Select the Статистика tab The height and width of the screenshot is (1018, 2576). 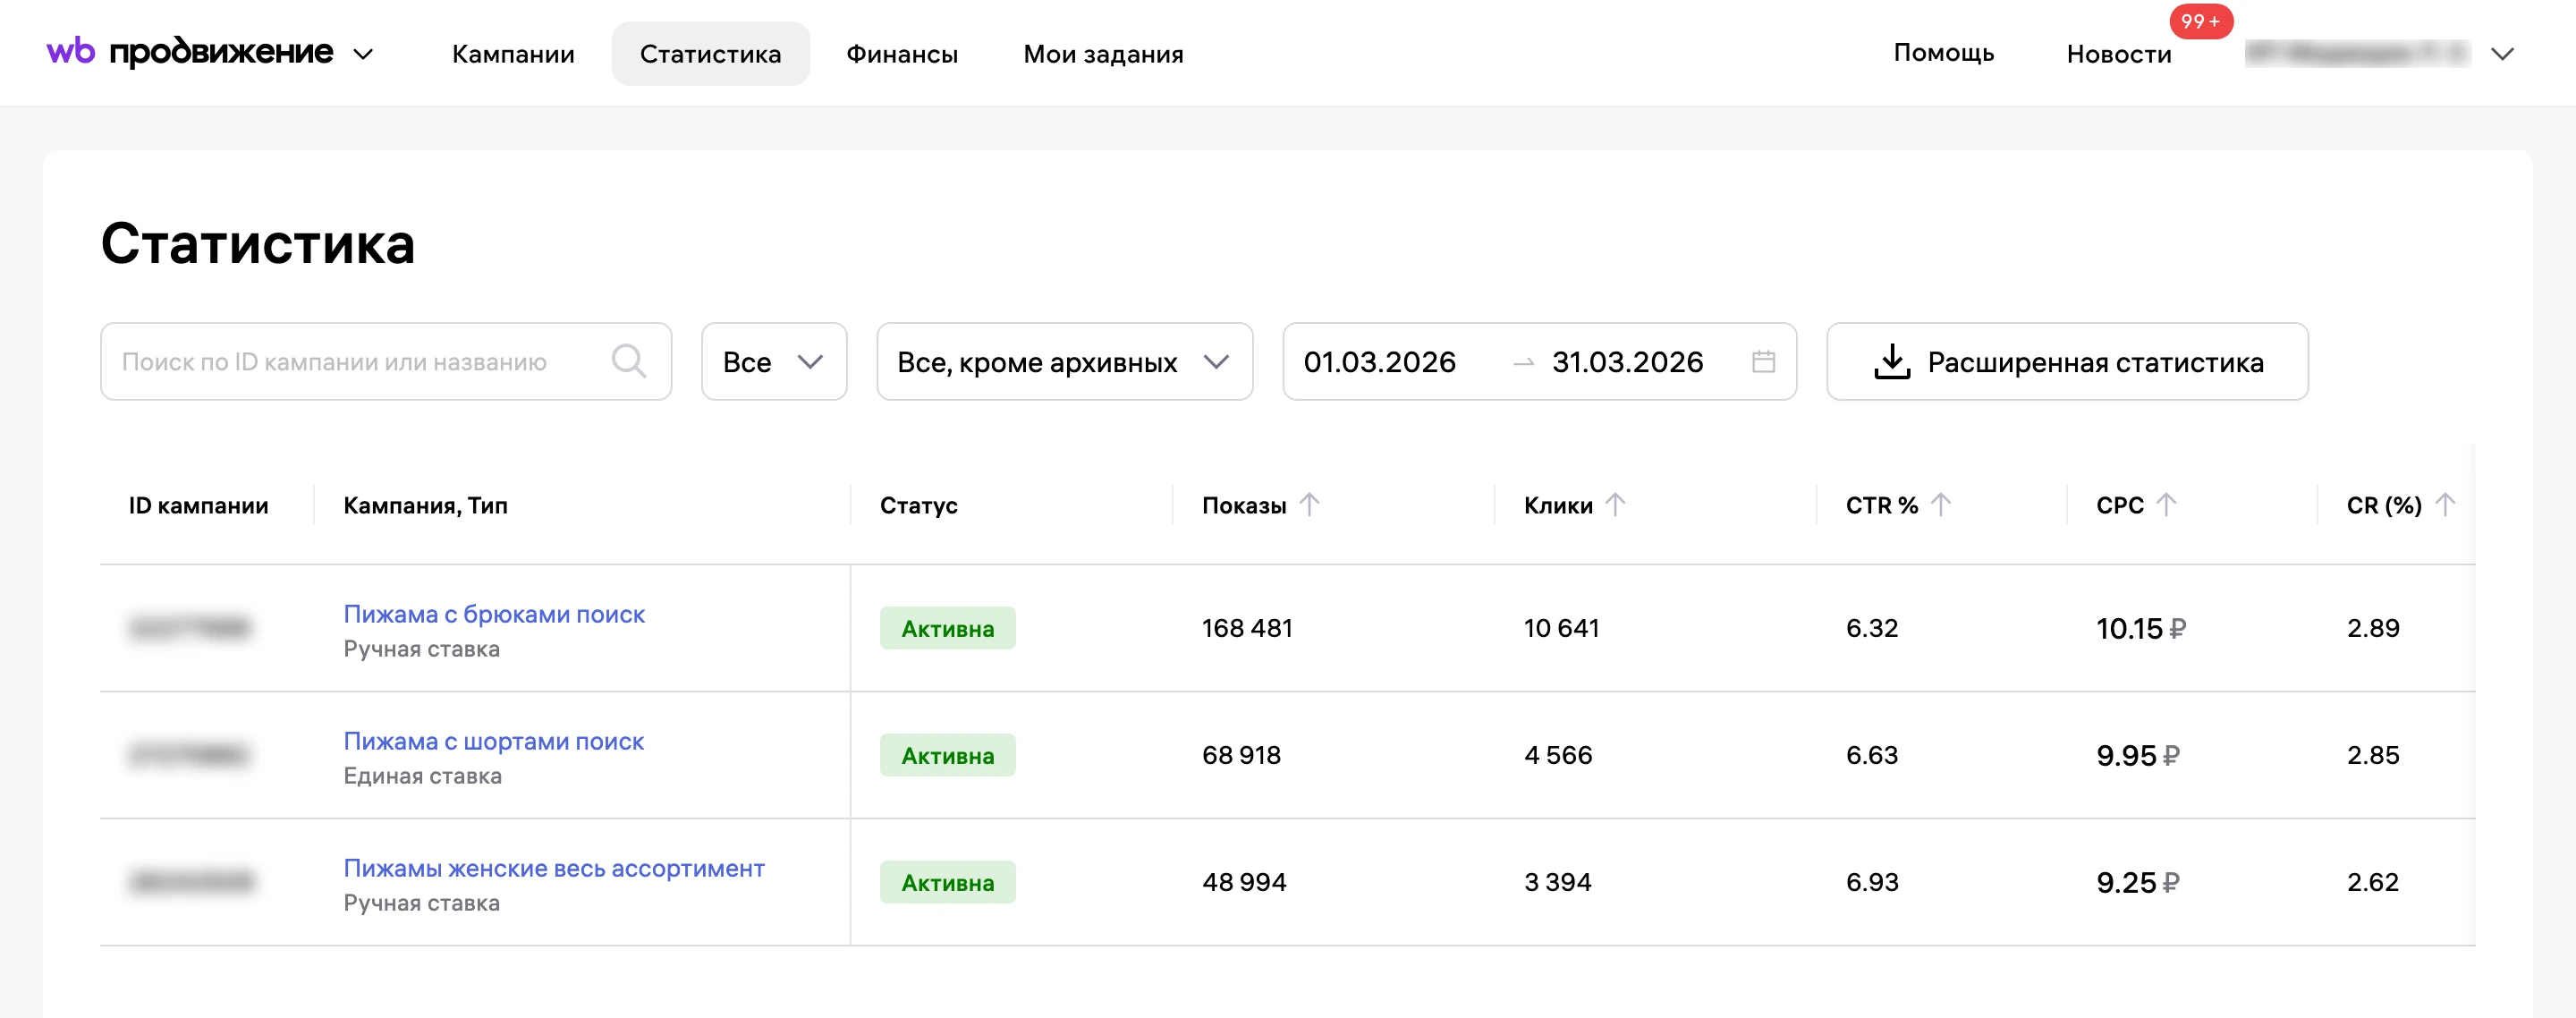[710, 54]
